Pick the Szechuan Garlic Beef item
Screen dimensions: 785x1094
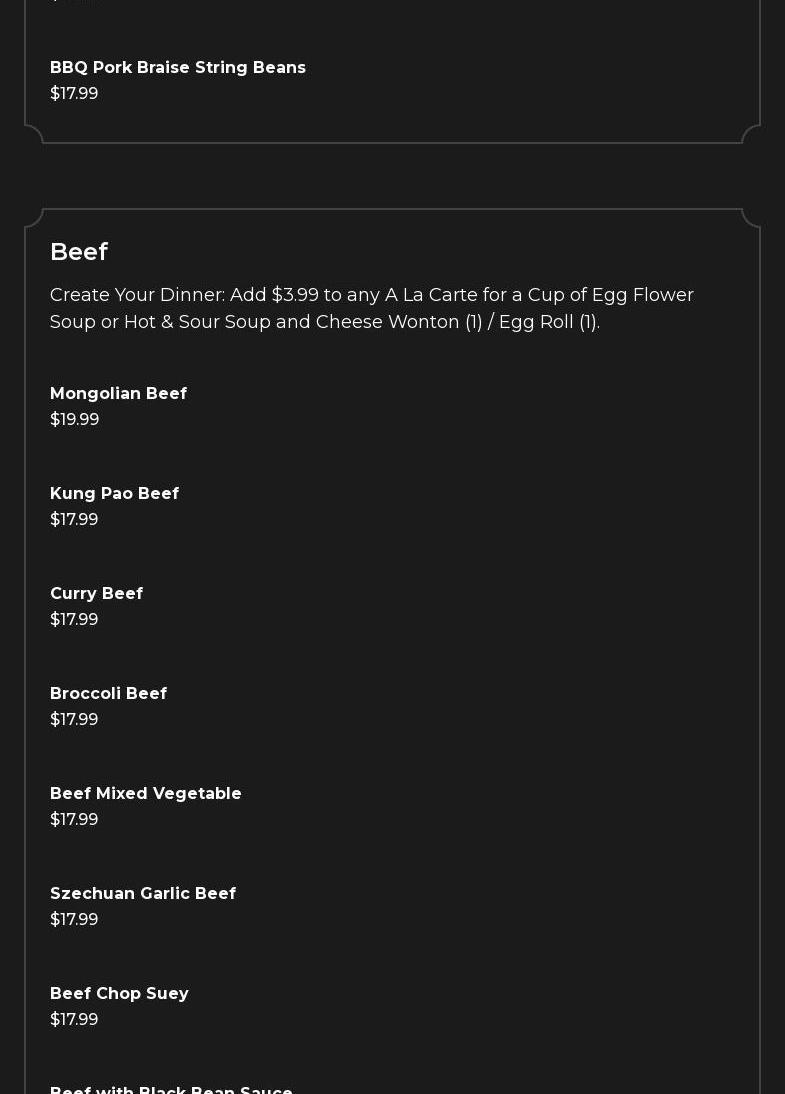point(143,893)
